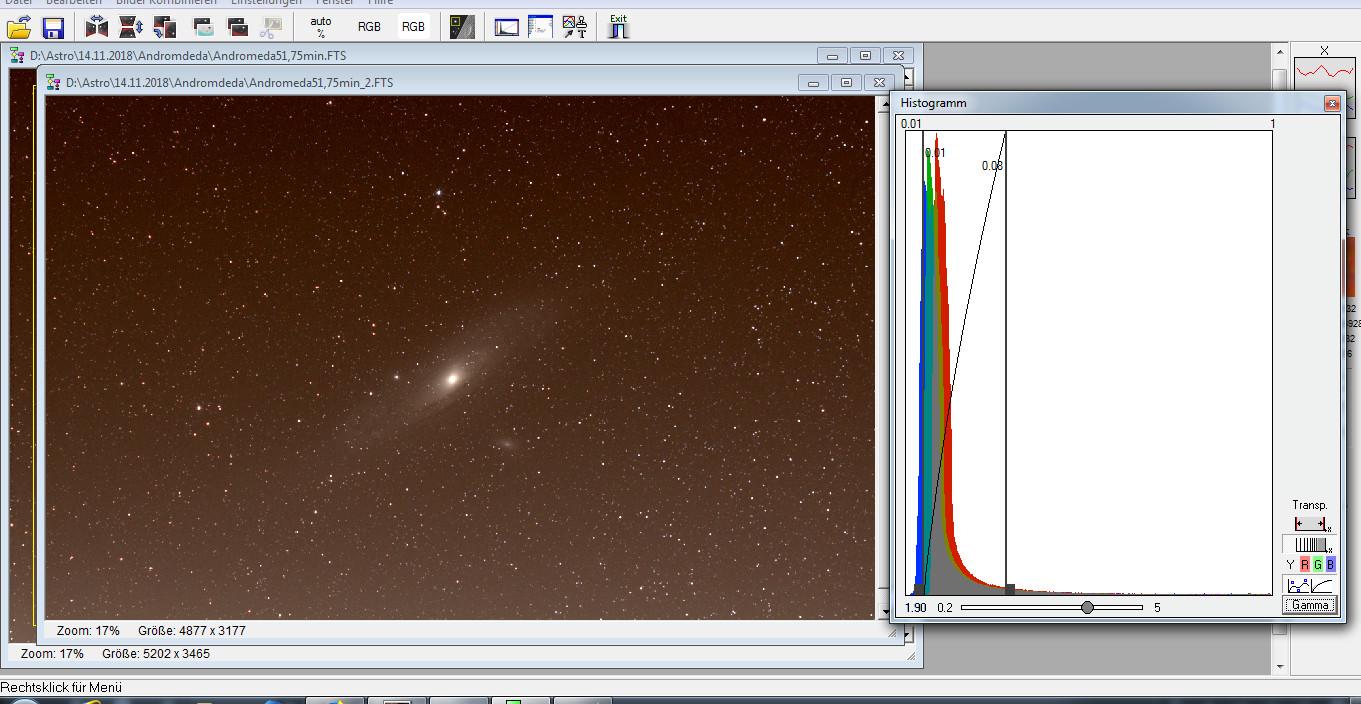Select the smooth gamma curve icon in Histogramm
The height and width of the screenshot is (704, 1361).
click(x=1323, y=585)
